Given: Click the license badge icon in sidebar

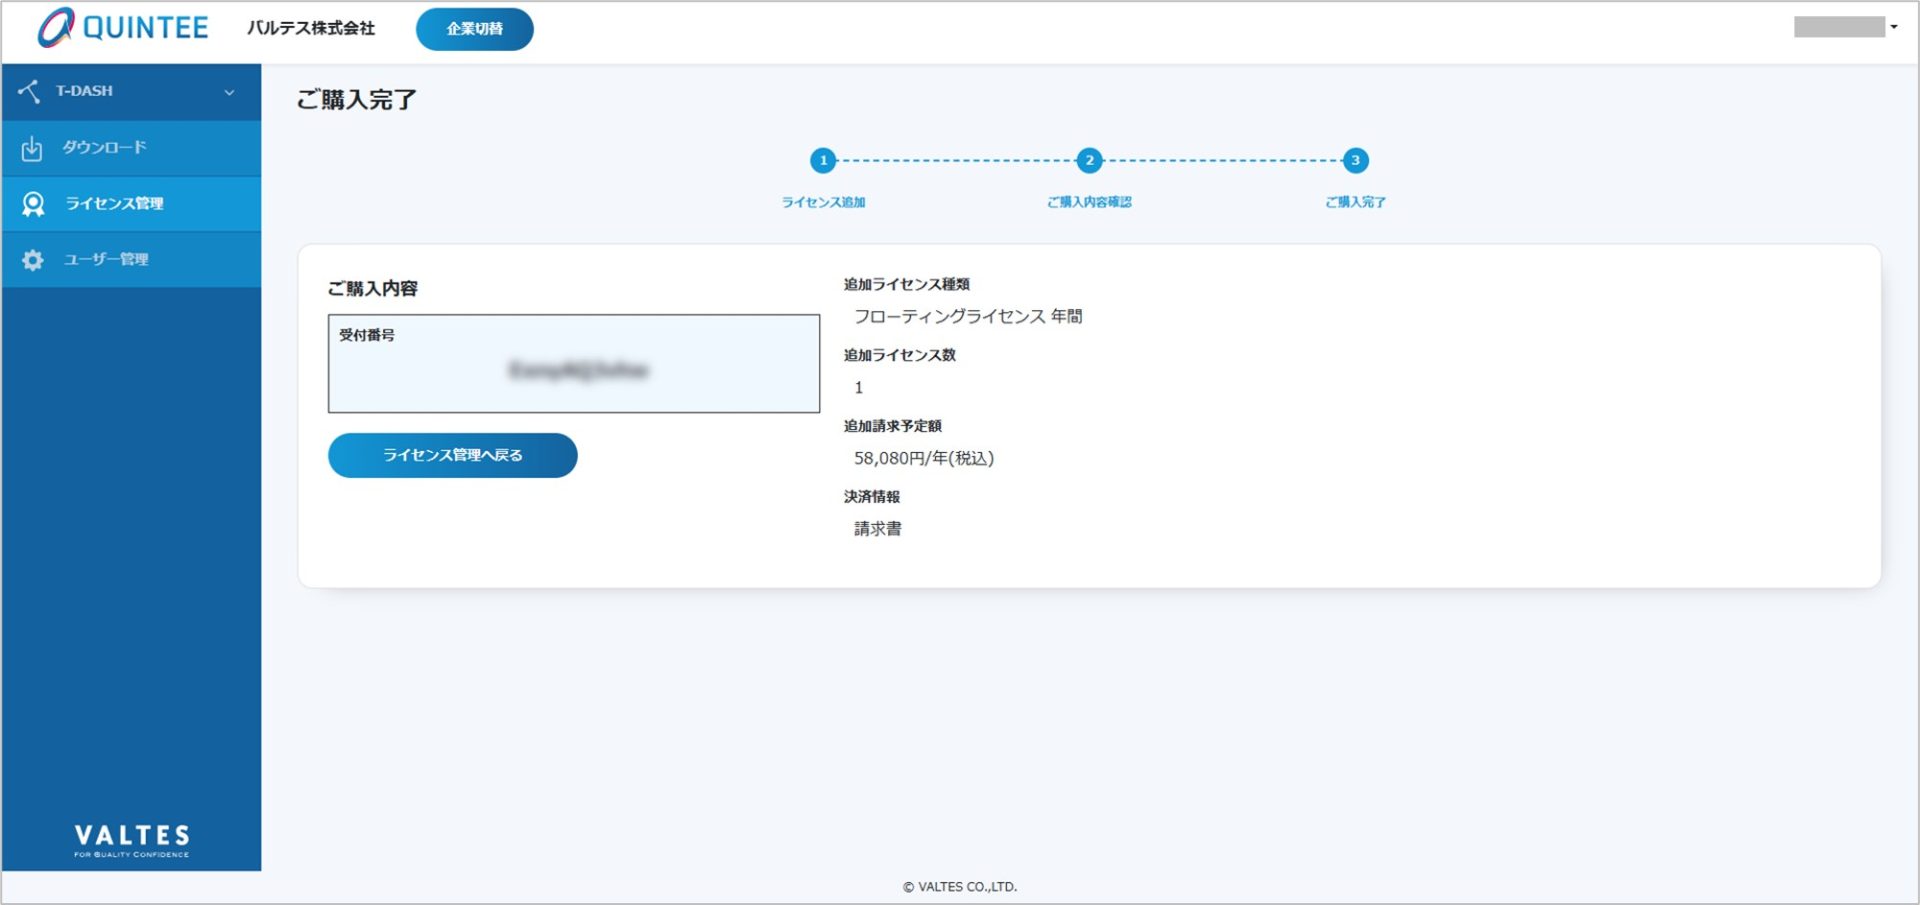Looking at the screenshot, I should click(33, 204).
